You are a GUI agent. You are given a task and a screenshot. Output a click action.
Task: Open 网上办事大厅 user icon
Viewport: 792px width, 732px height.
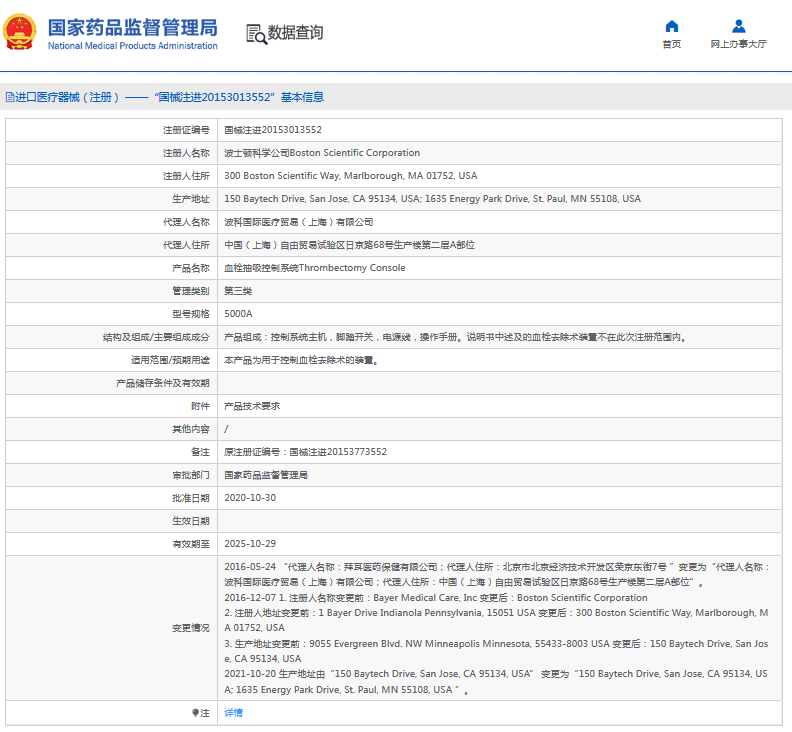pos(738,26)
